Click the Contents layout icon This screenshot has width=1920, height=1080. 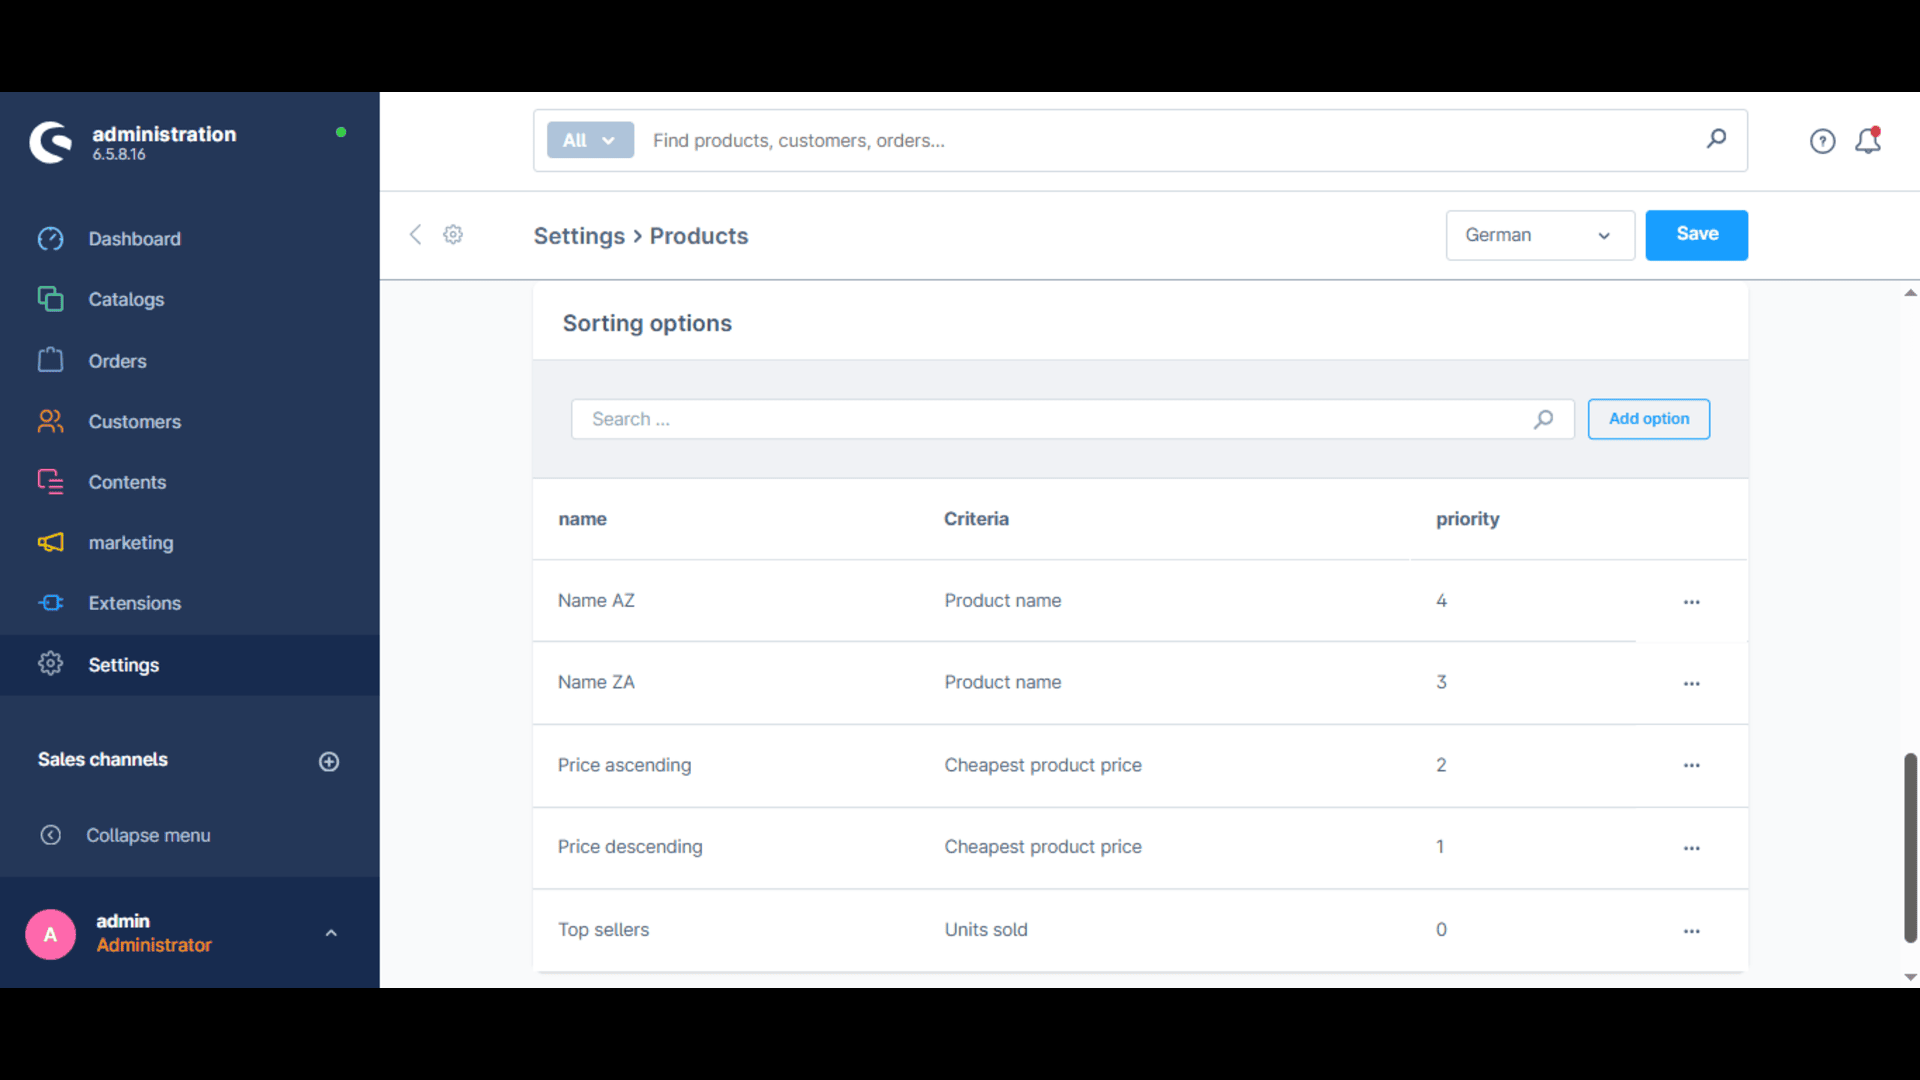(x=50, y=482)
